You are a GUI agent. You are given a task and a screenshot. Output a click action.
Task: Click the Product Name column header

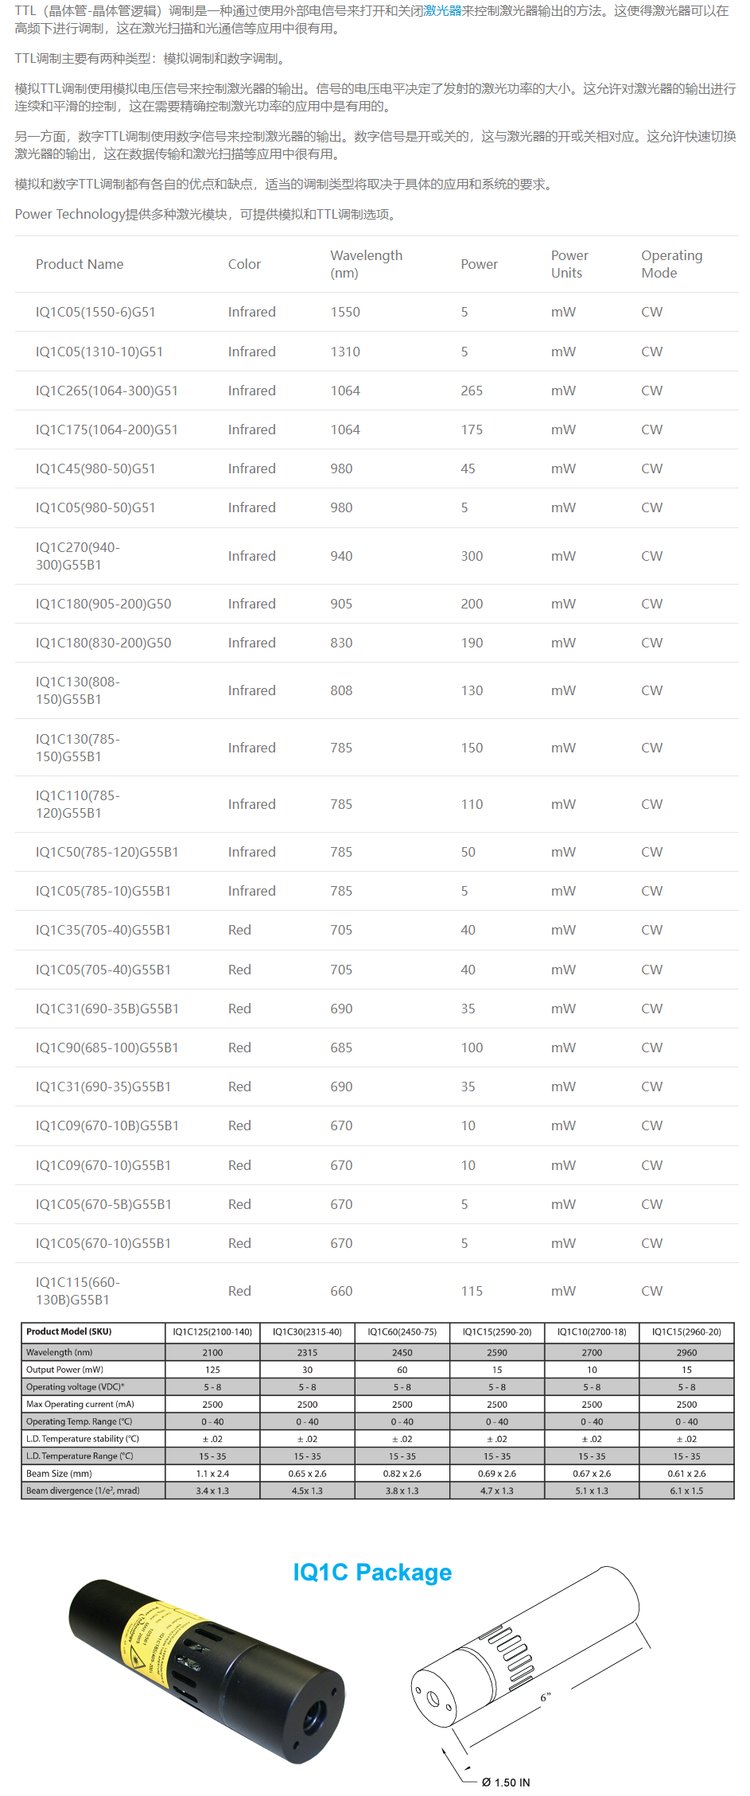coord(80,264)
